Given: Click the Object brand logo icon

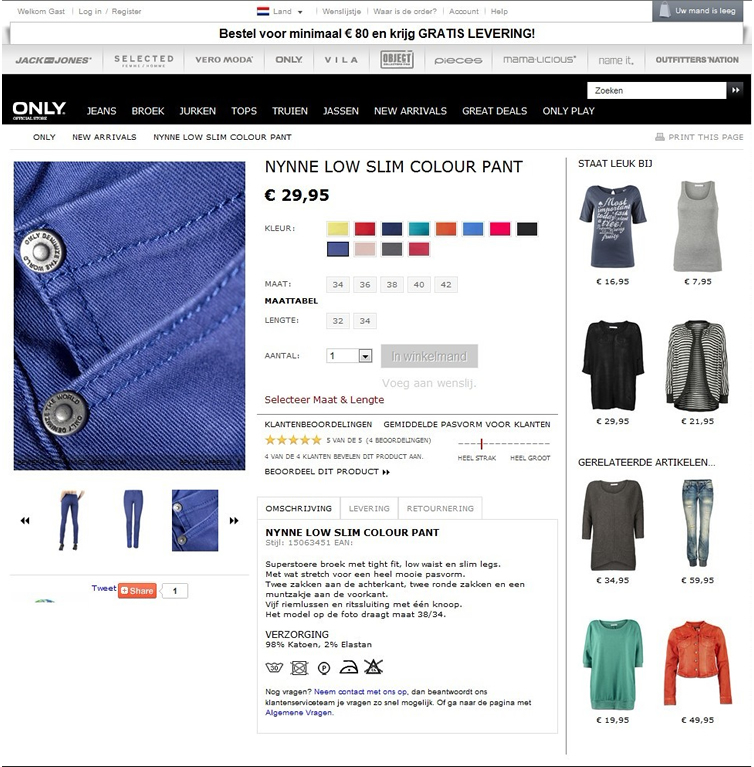Looking at the screenshot, I should tap(397, 60).
